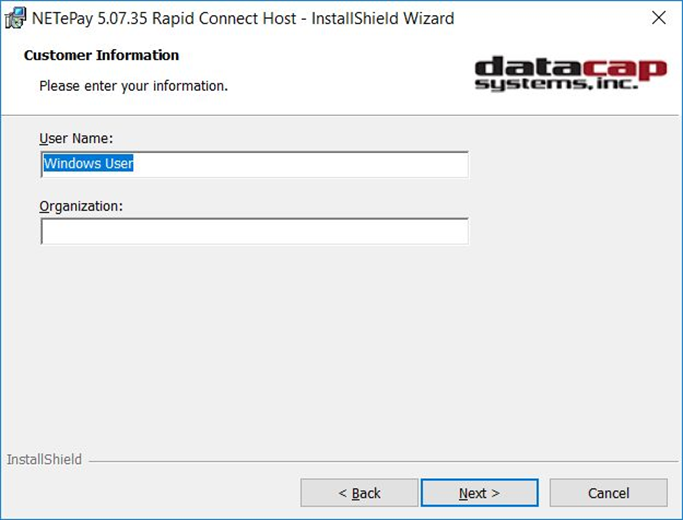Click the 'Organization:' label
The height and width of the screenshot is (520, 683).
coord(81,206)
